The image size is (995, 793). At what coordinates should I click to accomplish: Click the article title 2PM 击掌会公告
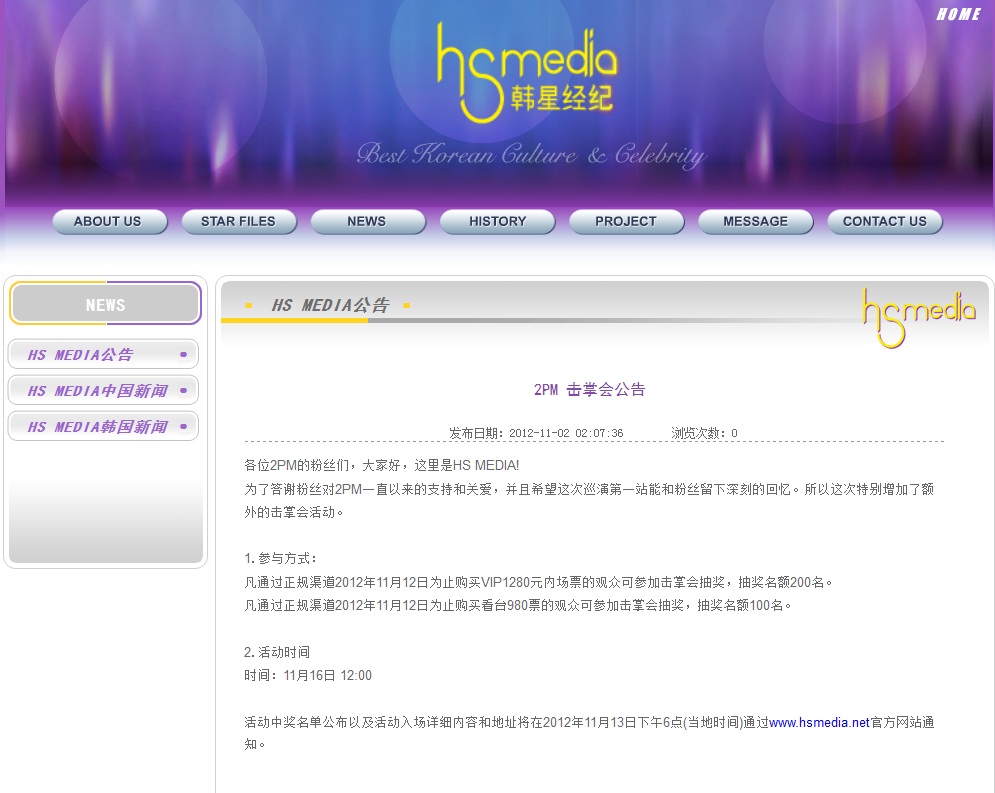click(590, 390)
